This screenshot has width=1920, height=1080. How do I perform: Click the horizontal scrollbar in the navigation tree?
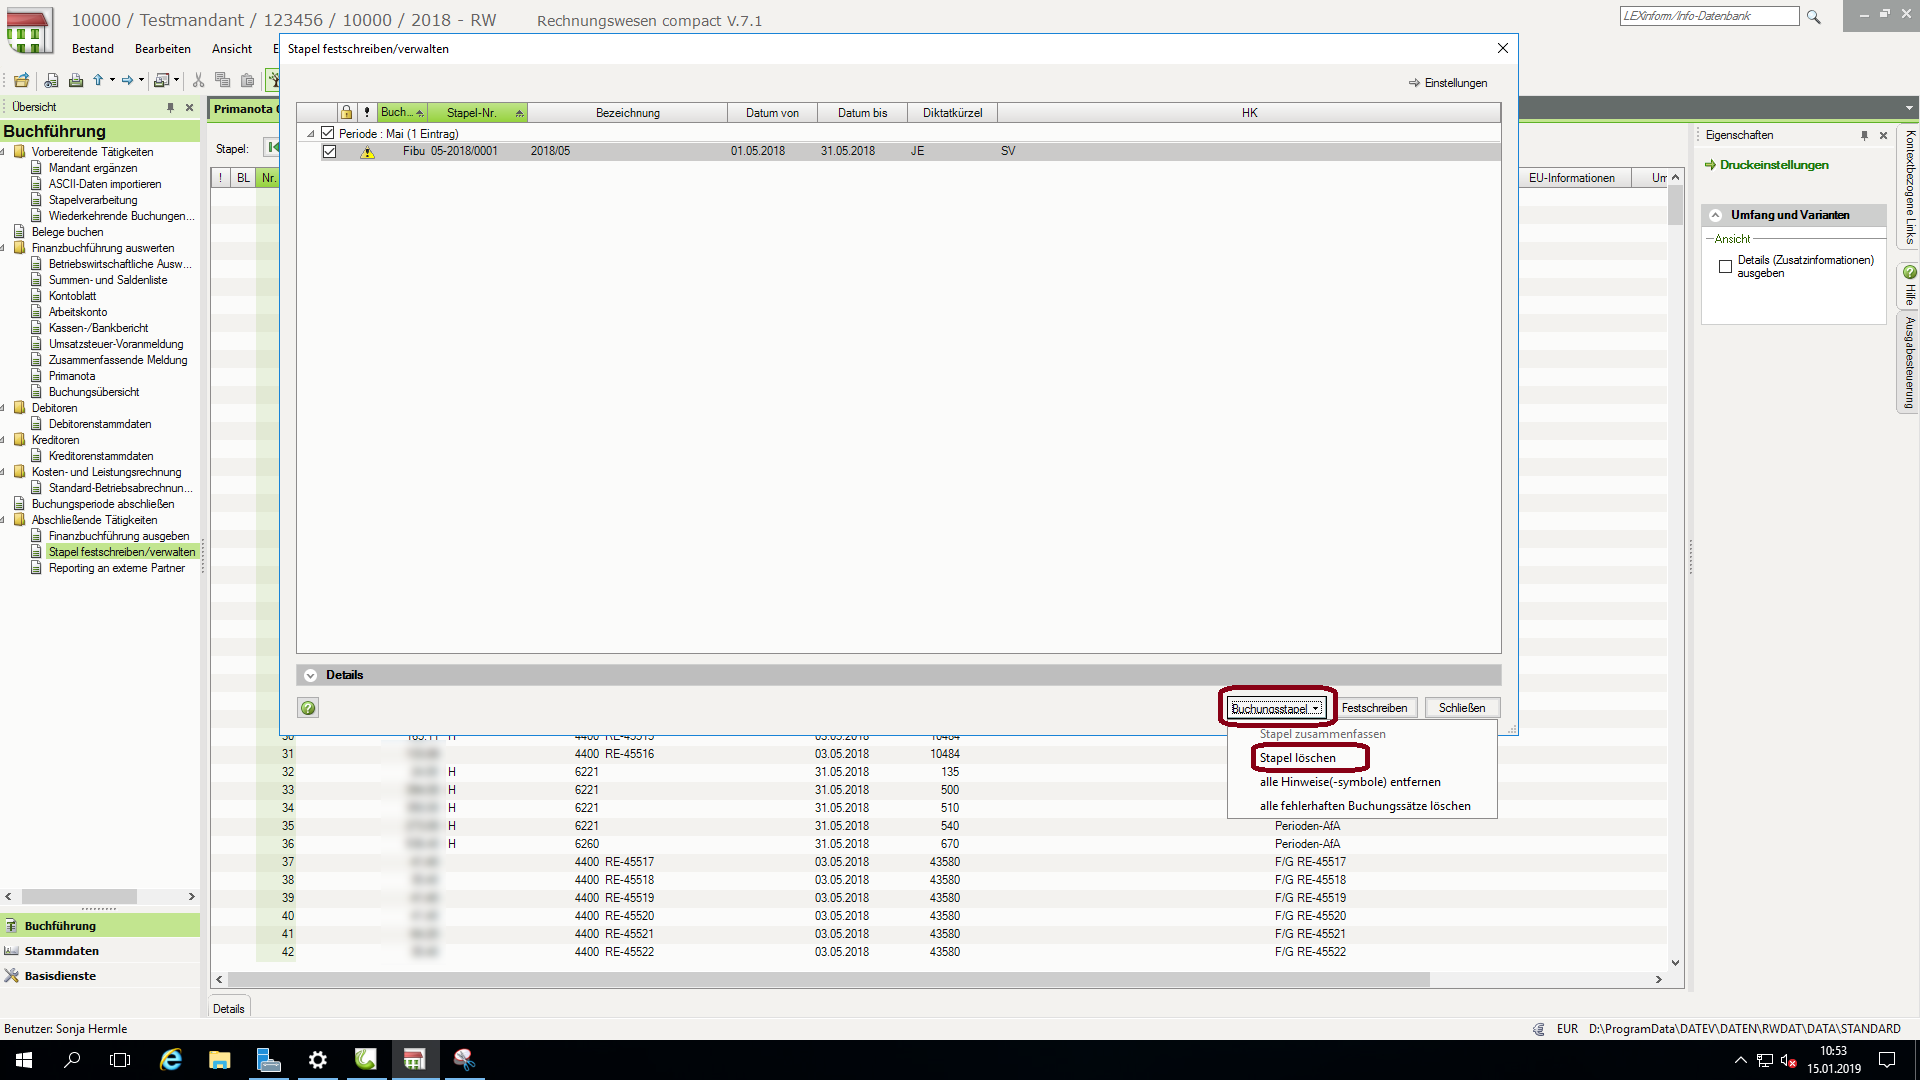tap(80, 897)
